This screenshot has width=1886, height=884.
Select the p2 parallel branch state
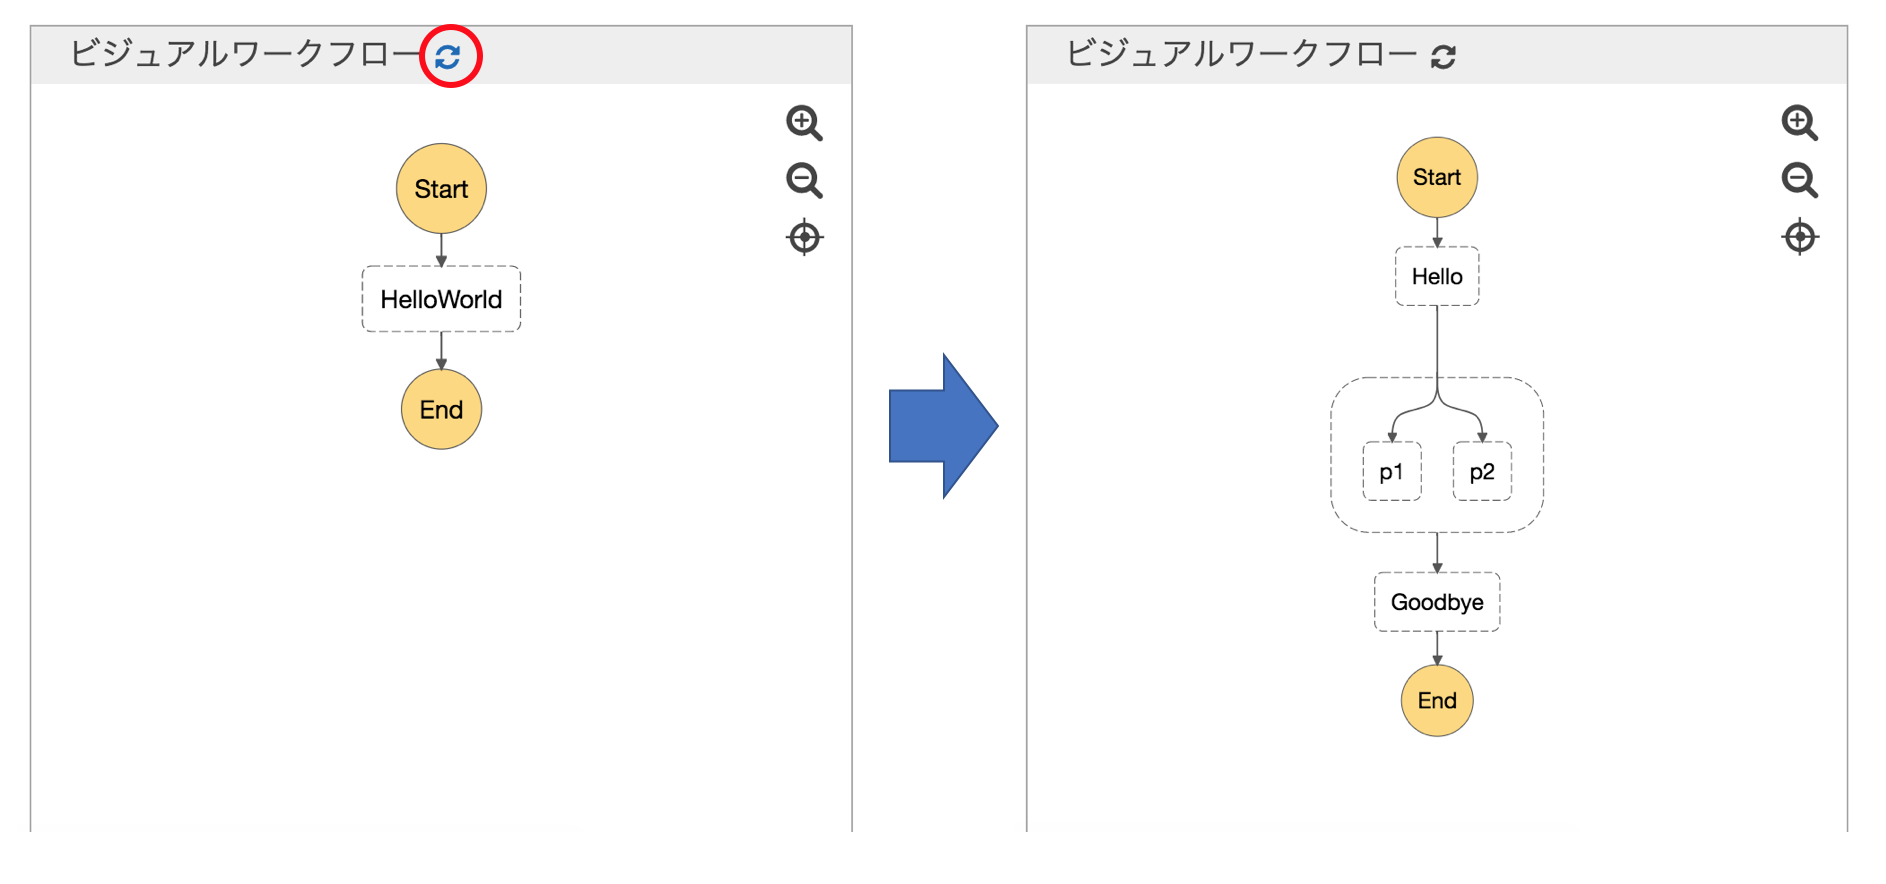pos(1482,472)
